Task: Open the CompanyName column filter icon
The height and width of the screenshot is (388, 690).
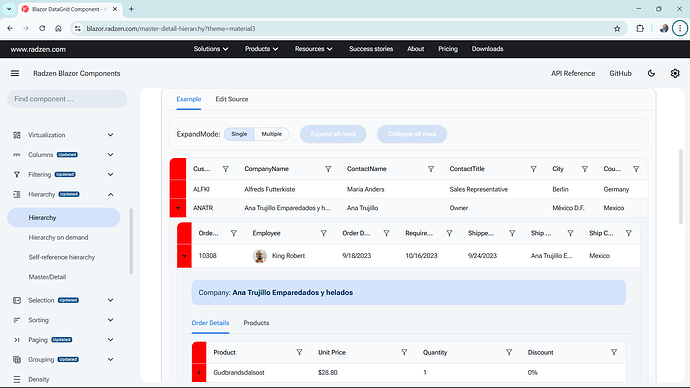Action: [328, 169]
